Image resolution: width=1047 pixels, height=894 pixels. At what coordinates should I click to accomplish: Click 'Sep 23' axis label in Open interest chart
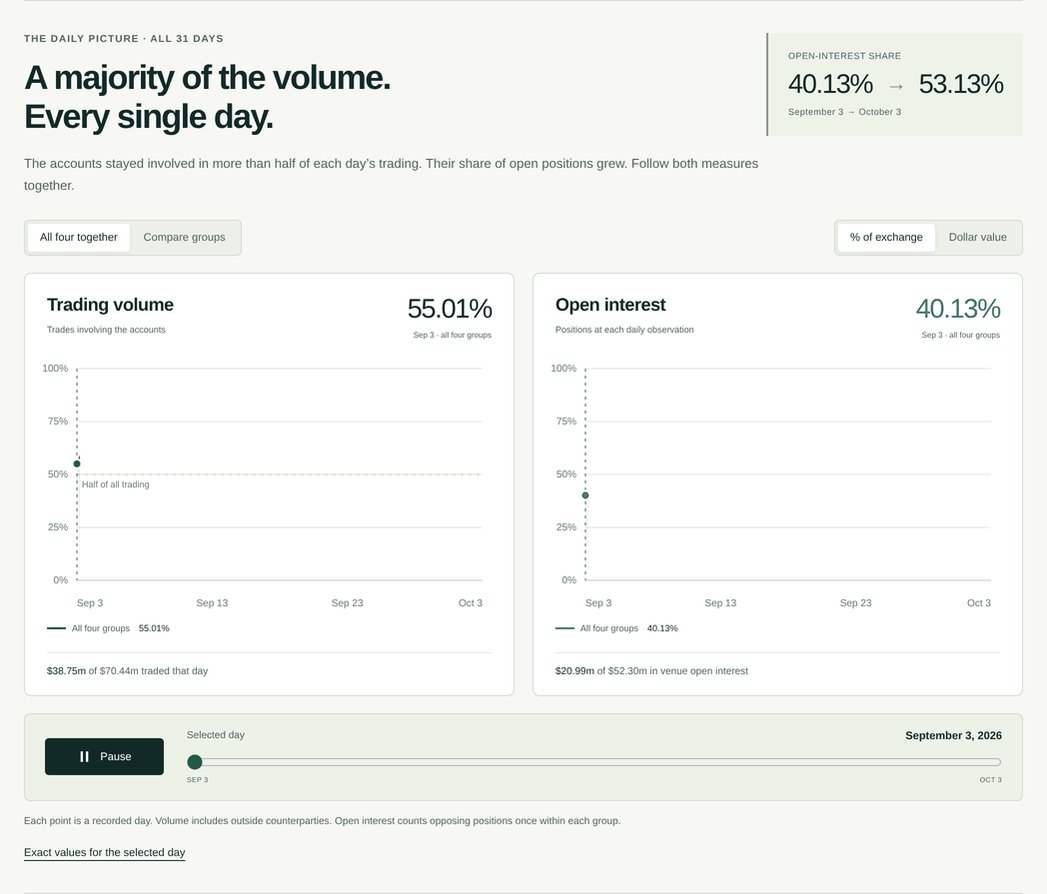855,603
